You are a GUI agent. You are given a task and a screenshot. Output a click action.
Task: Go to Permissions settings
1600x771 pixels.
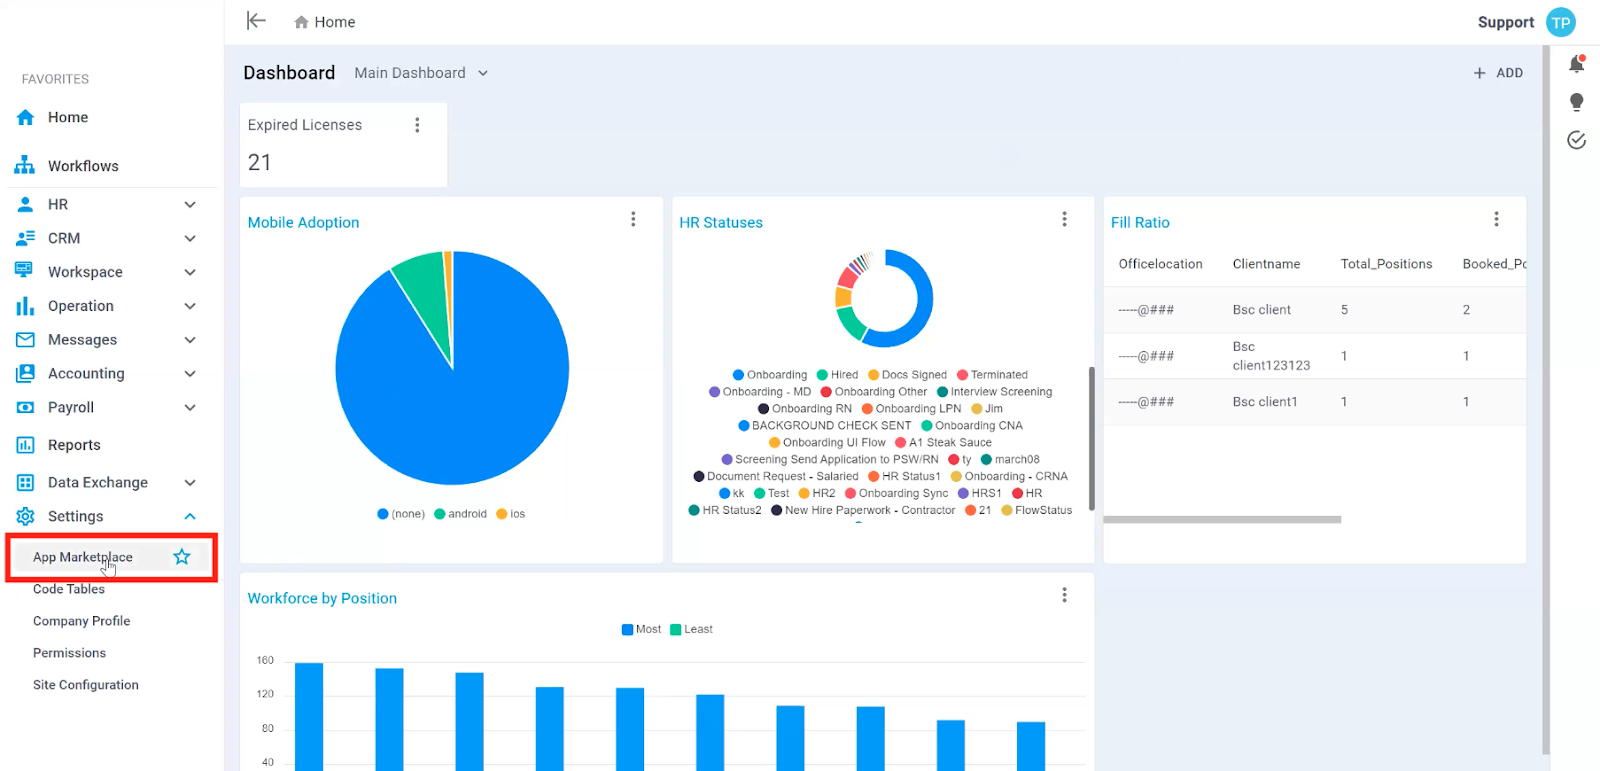[69, 653]
